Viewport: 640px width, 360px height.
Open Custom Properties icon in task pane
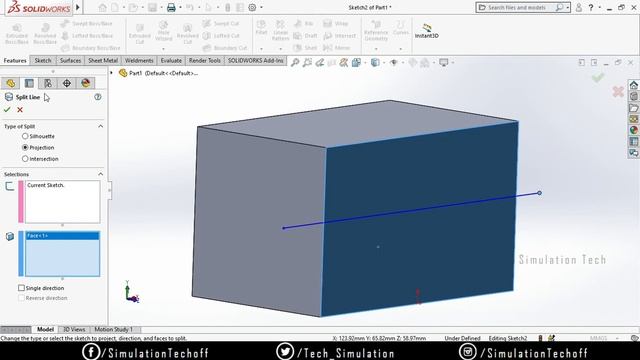[x=633, y=141]
